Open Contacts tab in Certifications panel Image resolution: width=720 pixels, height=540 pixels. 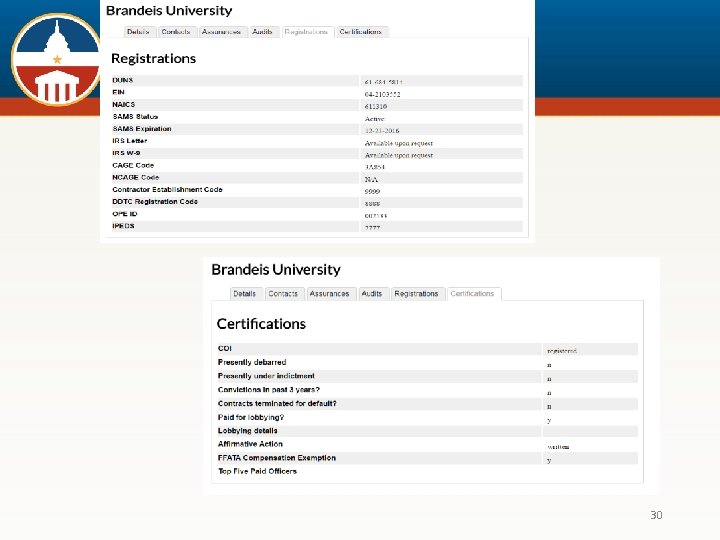pyautogui.click(x=283, y=293)
